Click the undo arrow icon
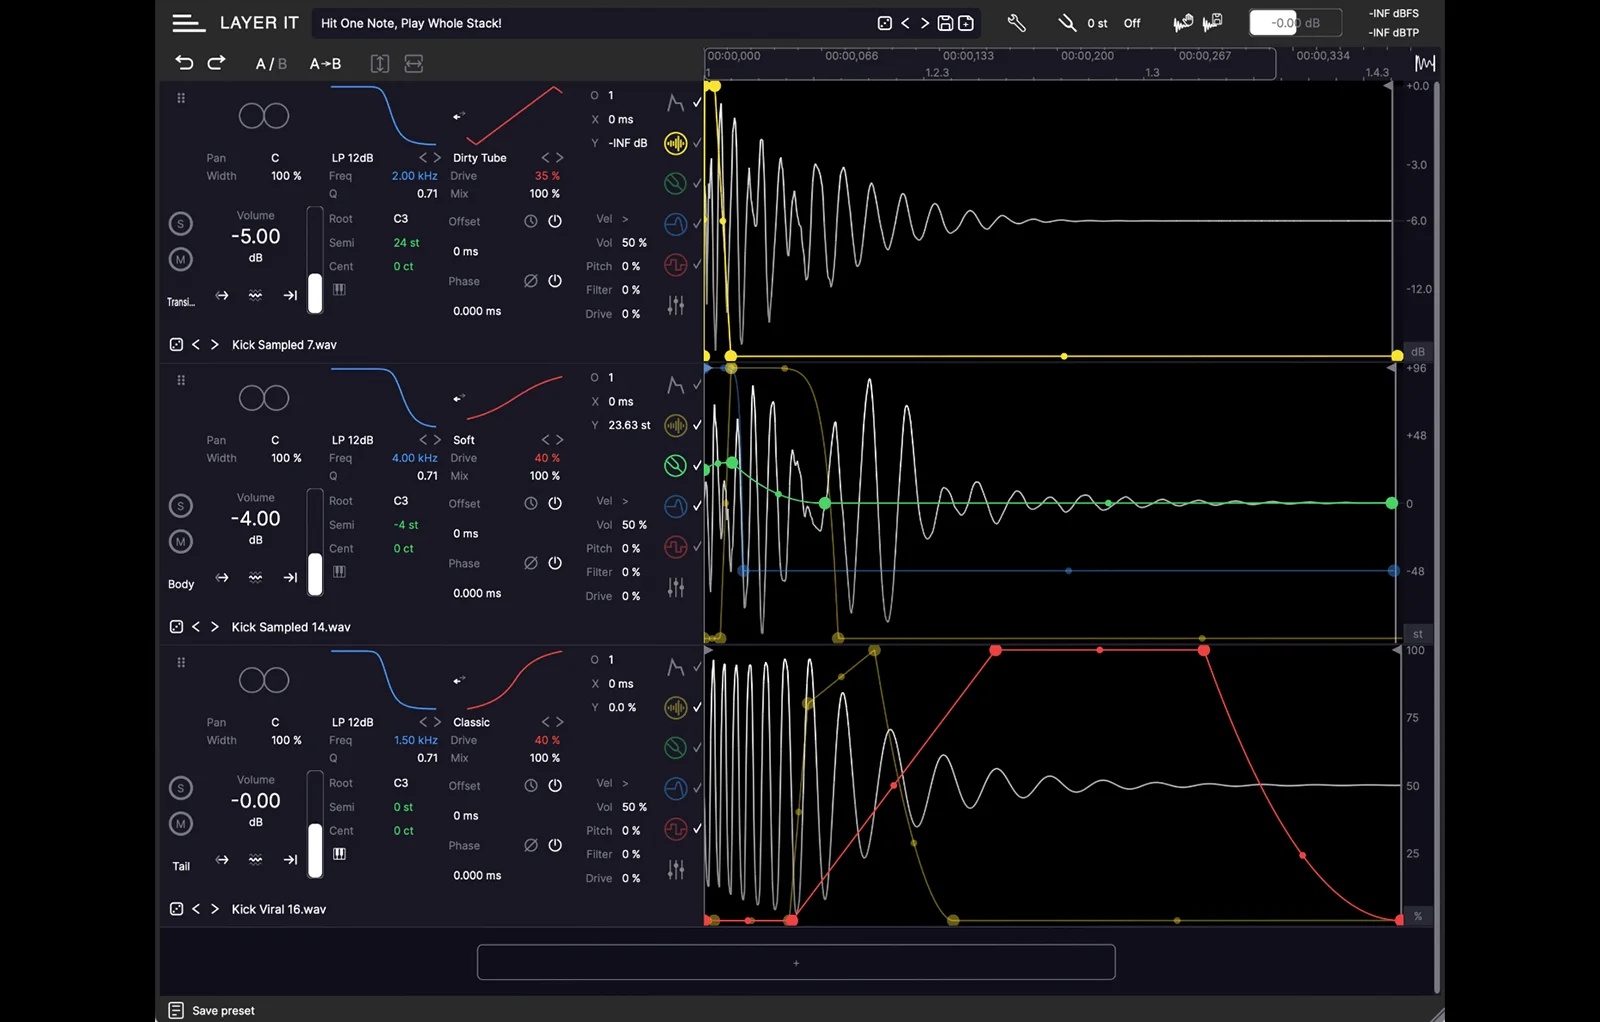 coord(184,63)
